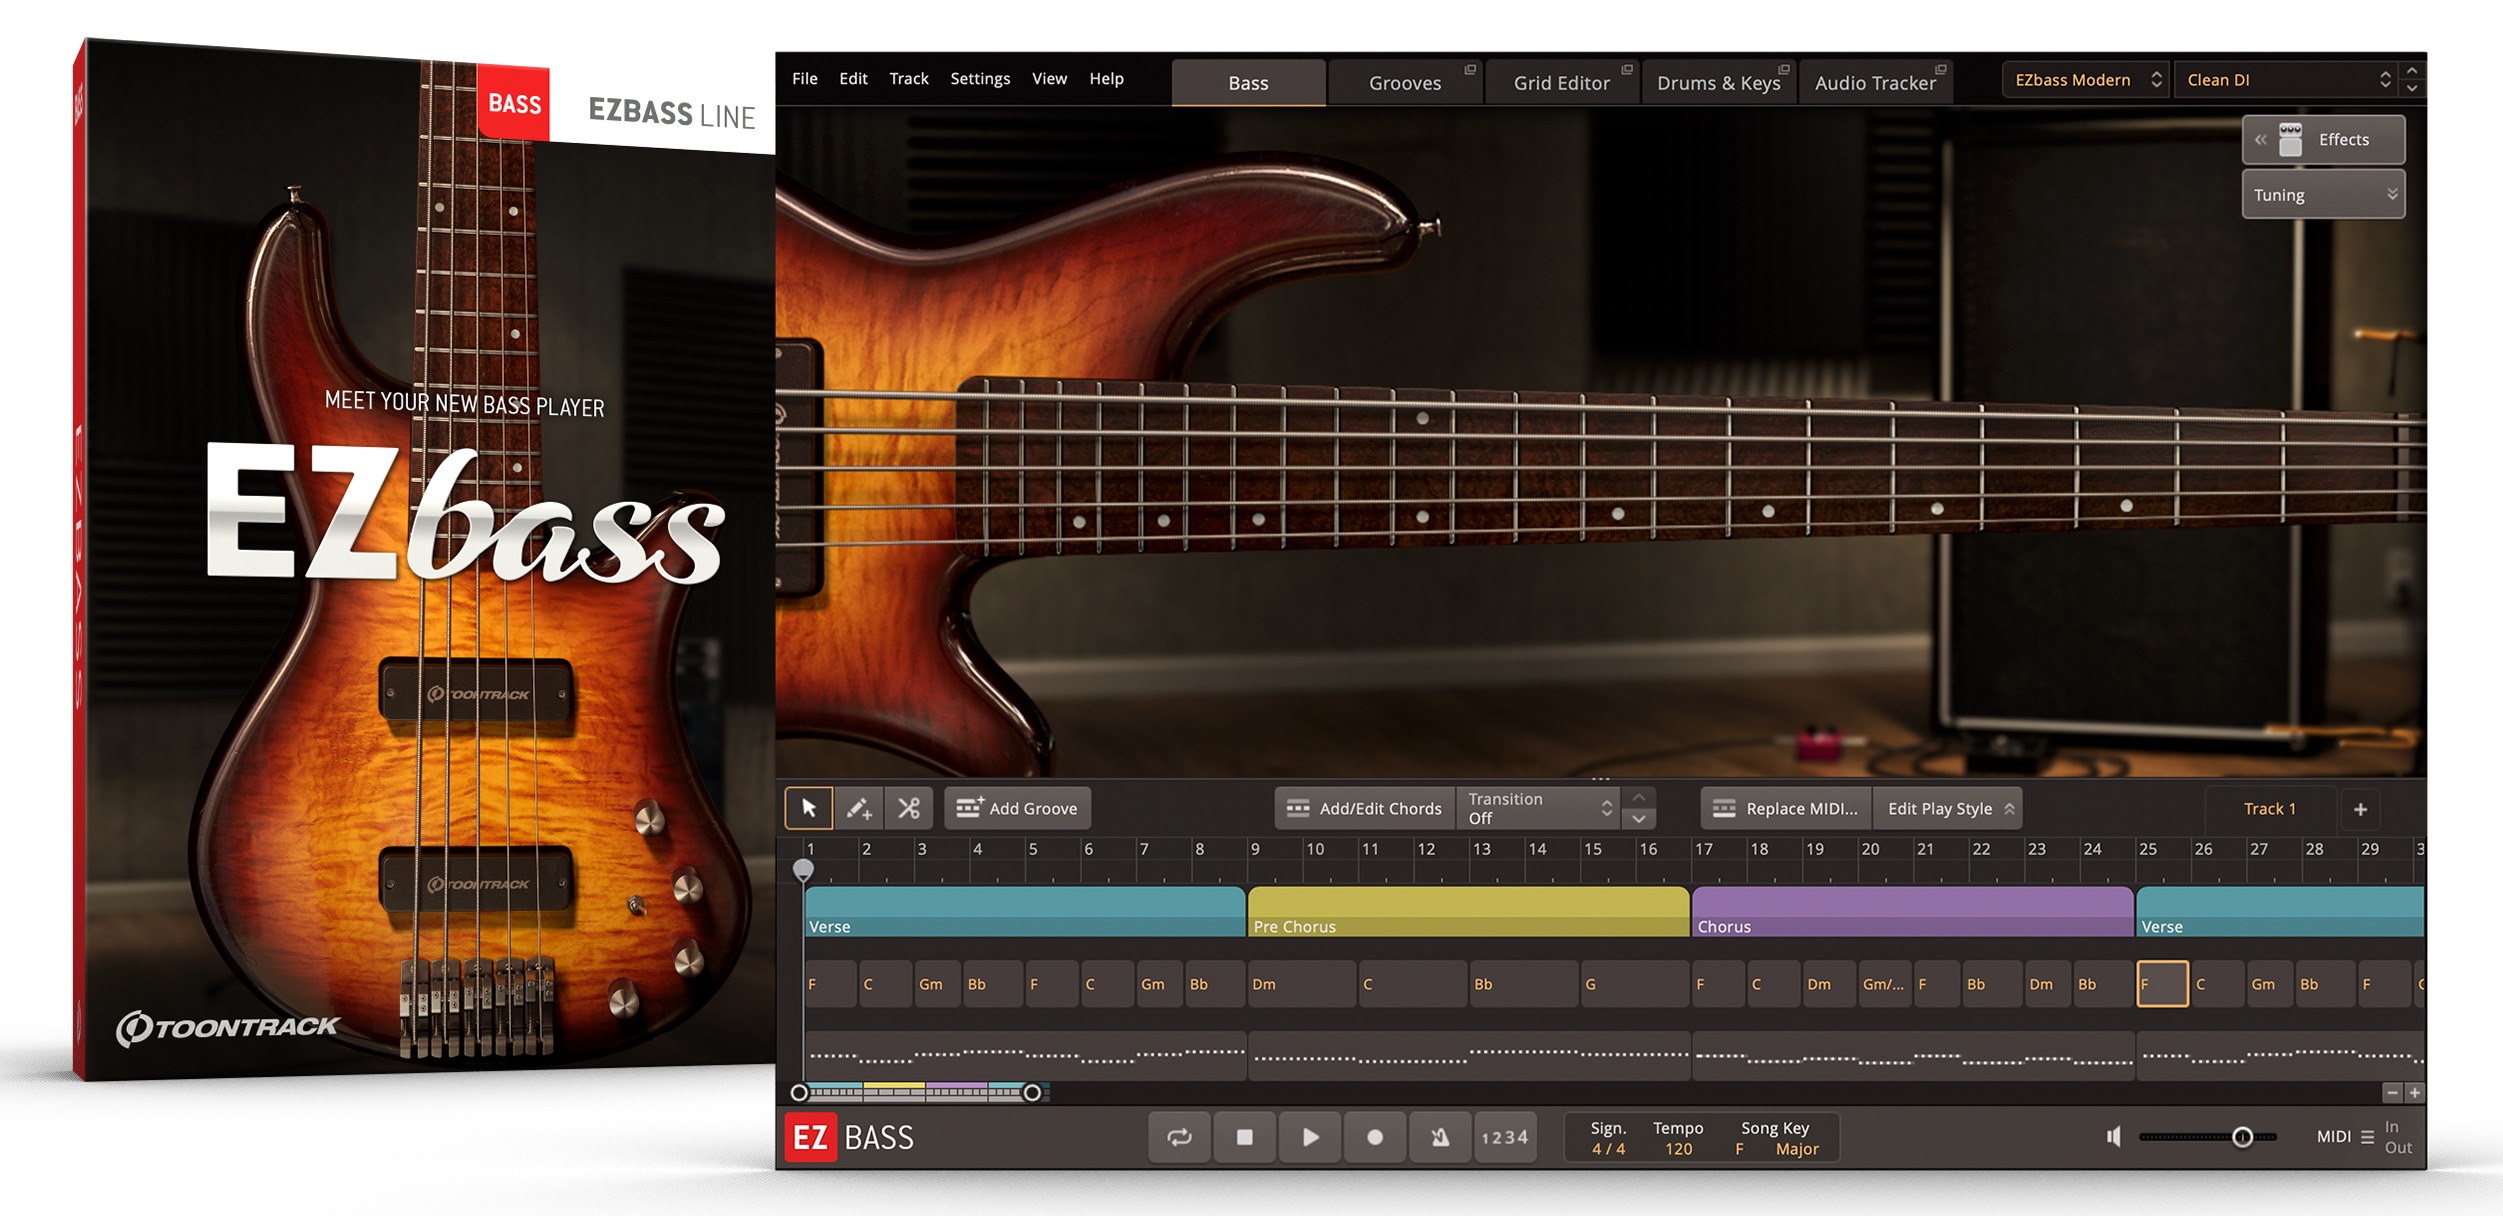The width and height of the screenshot is (2503, 1216).
Task: Switch to the Grid Editor tab
Action: (x=1561, y=83)
